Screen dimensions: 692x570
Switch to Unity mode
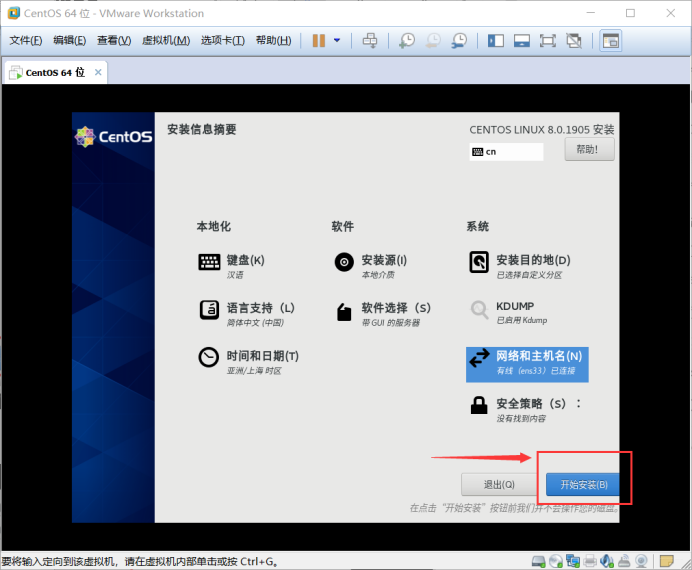coord(574,41)
